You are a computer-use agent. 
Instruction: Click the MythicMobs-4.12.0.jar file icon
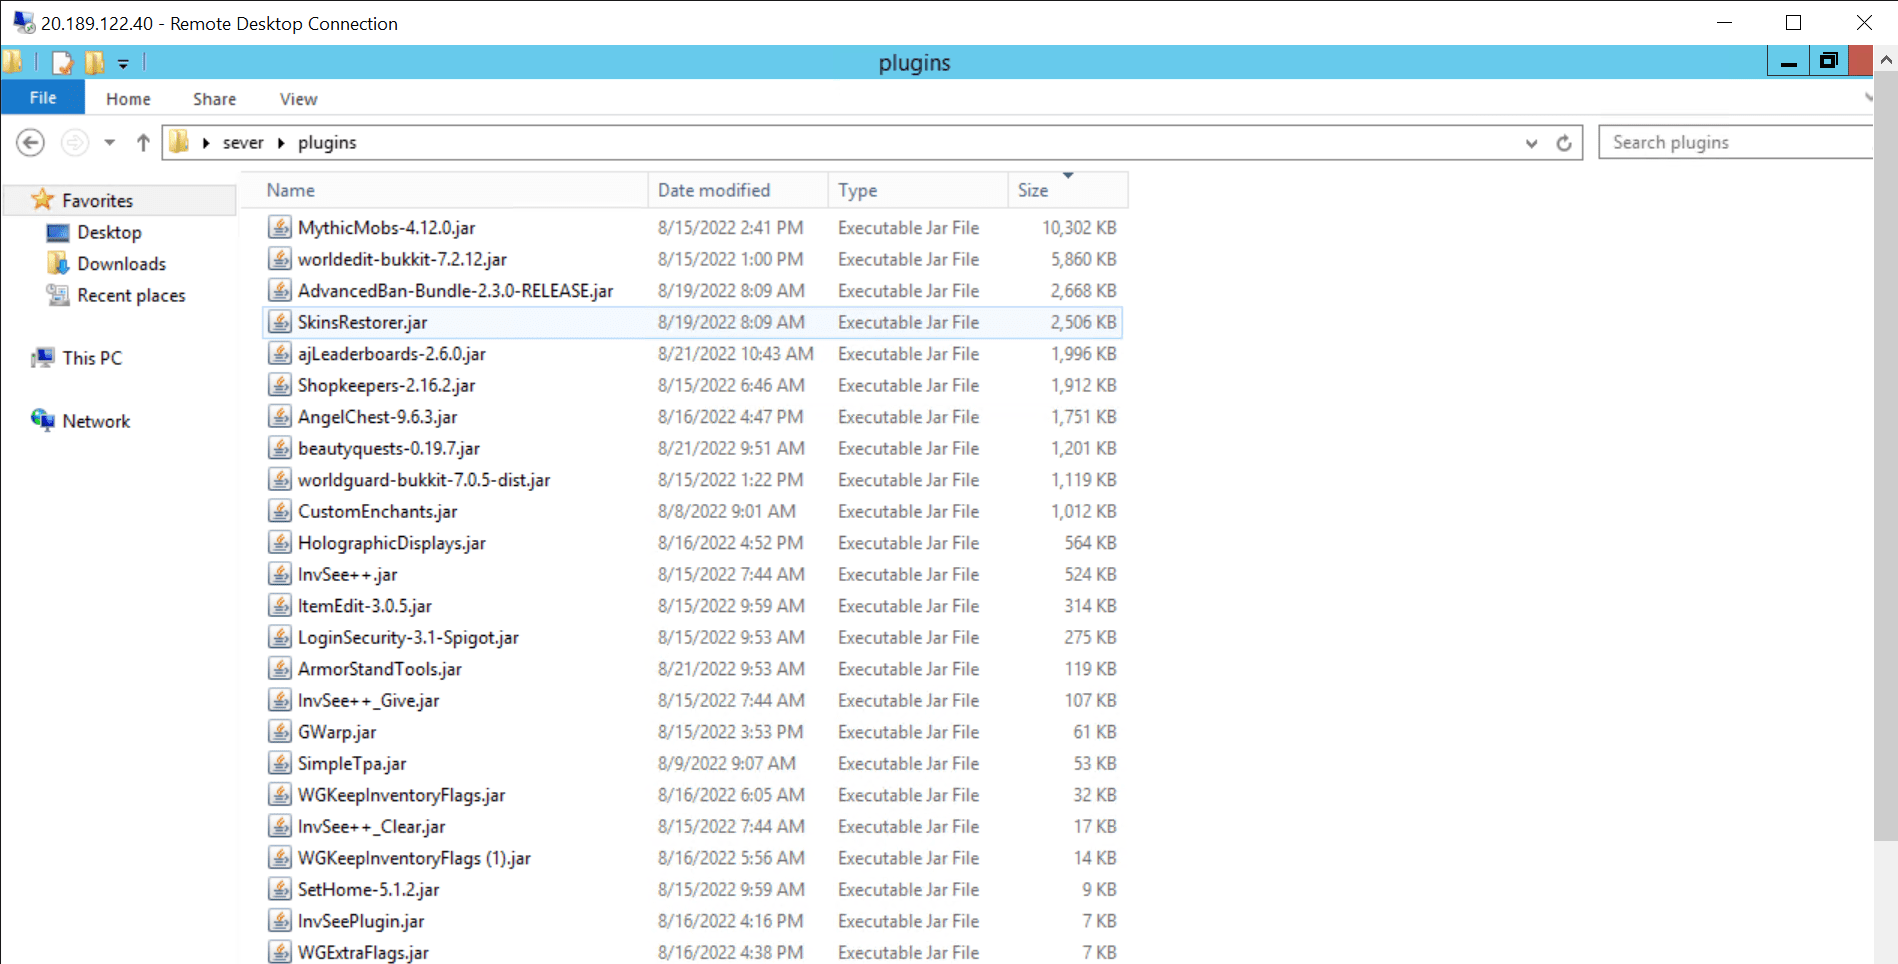[280, 228]
